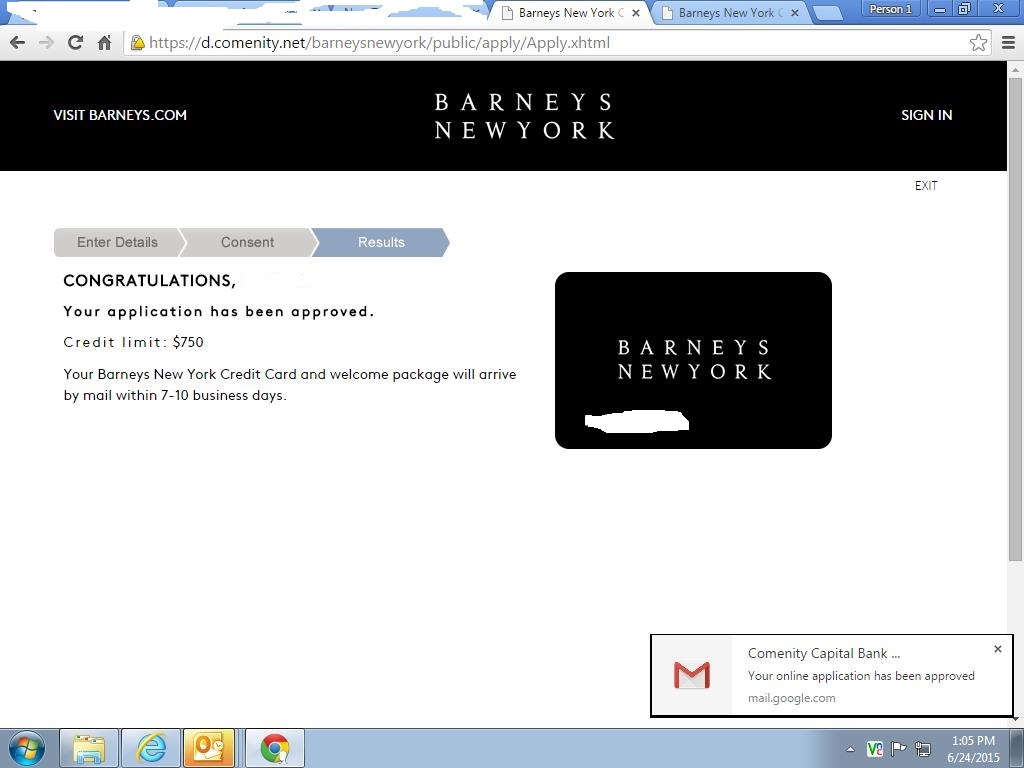Bookmark this page with the star icon
This screenshot has height=768, width=1024.
point(978,43)
